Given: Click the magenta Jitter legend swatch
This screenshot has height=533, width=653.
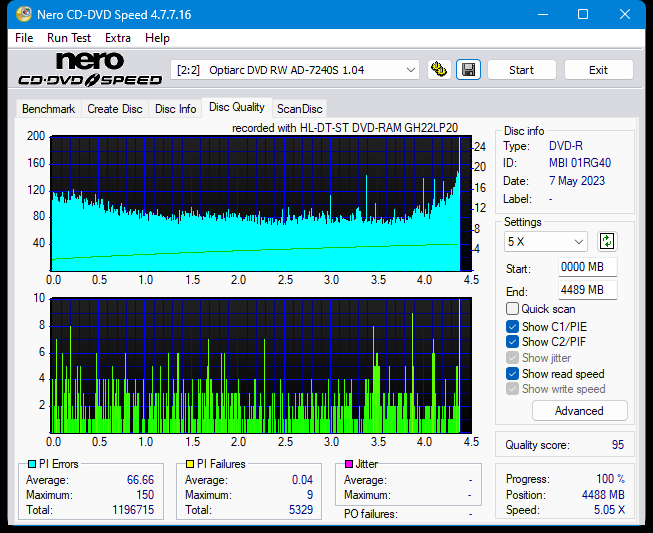Looking at the screenshot, I should point(348,464).
